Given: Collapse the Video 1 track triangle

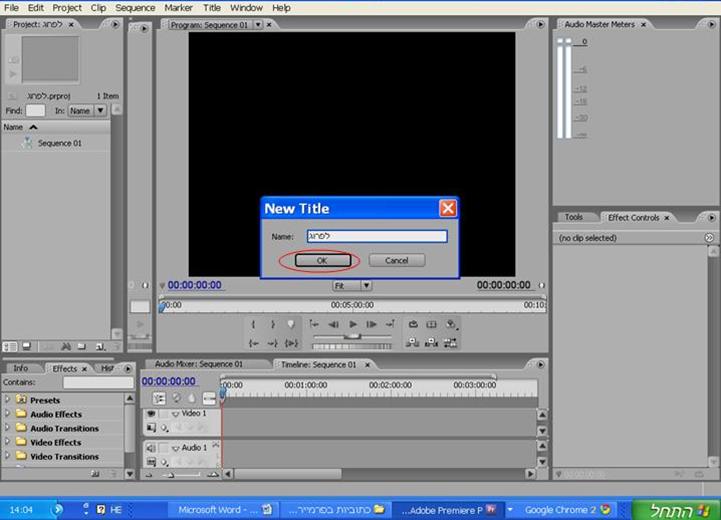Looking at the screenshot, I should tap(175, 414).
